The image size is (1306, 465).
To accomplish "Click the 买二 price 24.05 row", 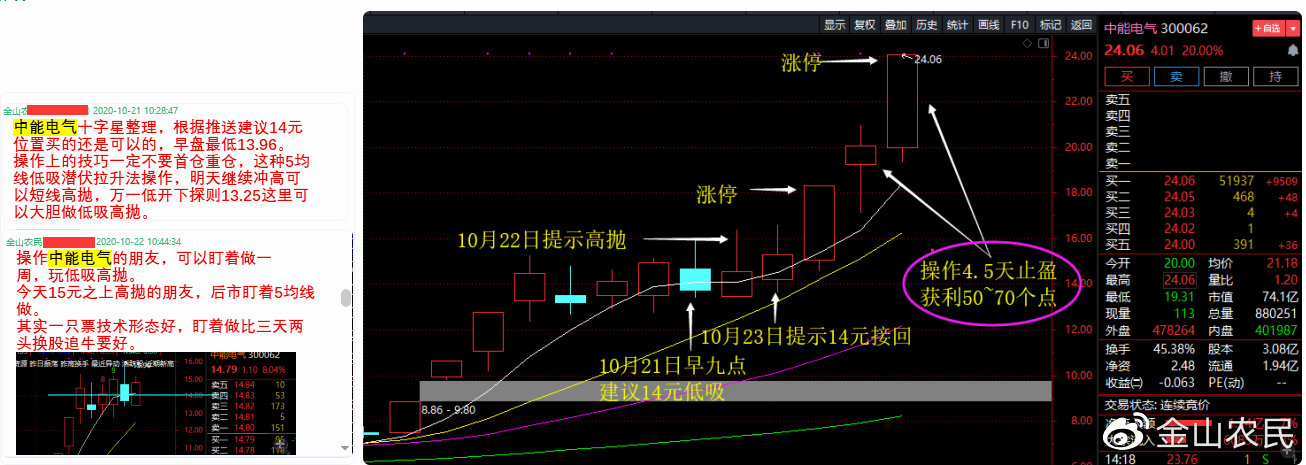I will (x=1202, y=197).
